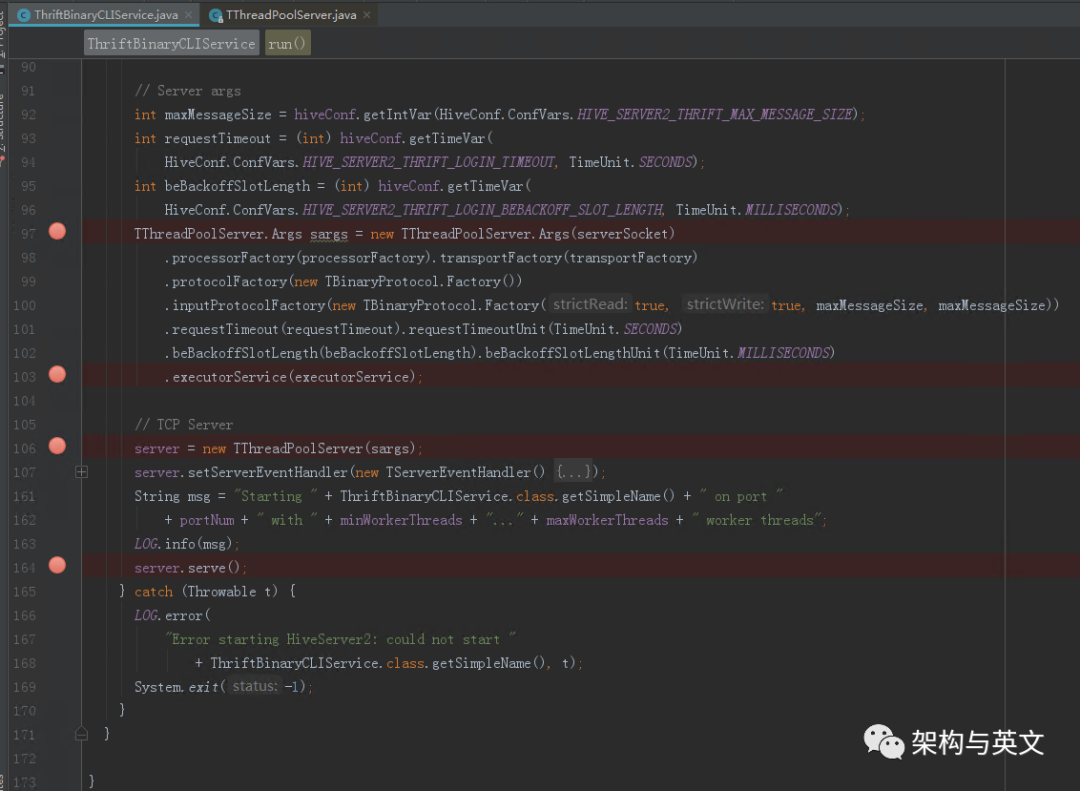Click "Starting" string literal on line 161
Viewport: 1080px width, 791px height.
pos(276,496)
